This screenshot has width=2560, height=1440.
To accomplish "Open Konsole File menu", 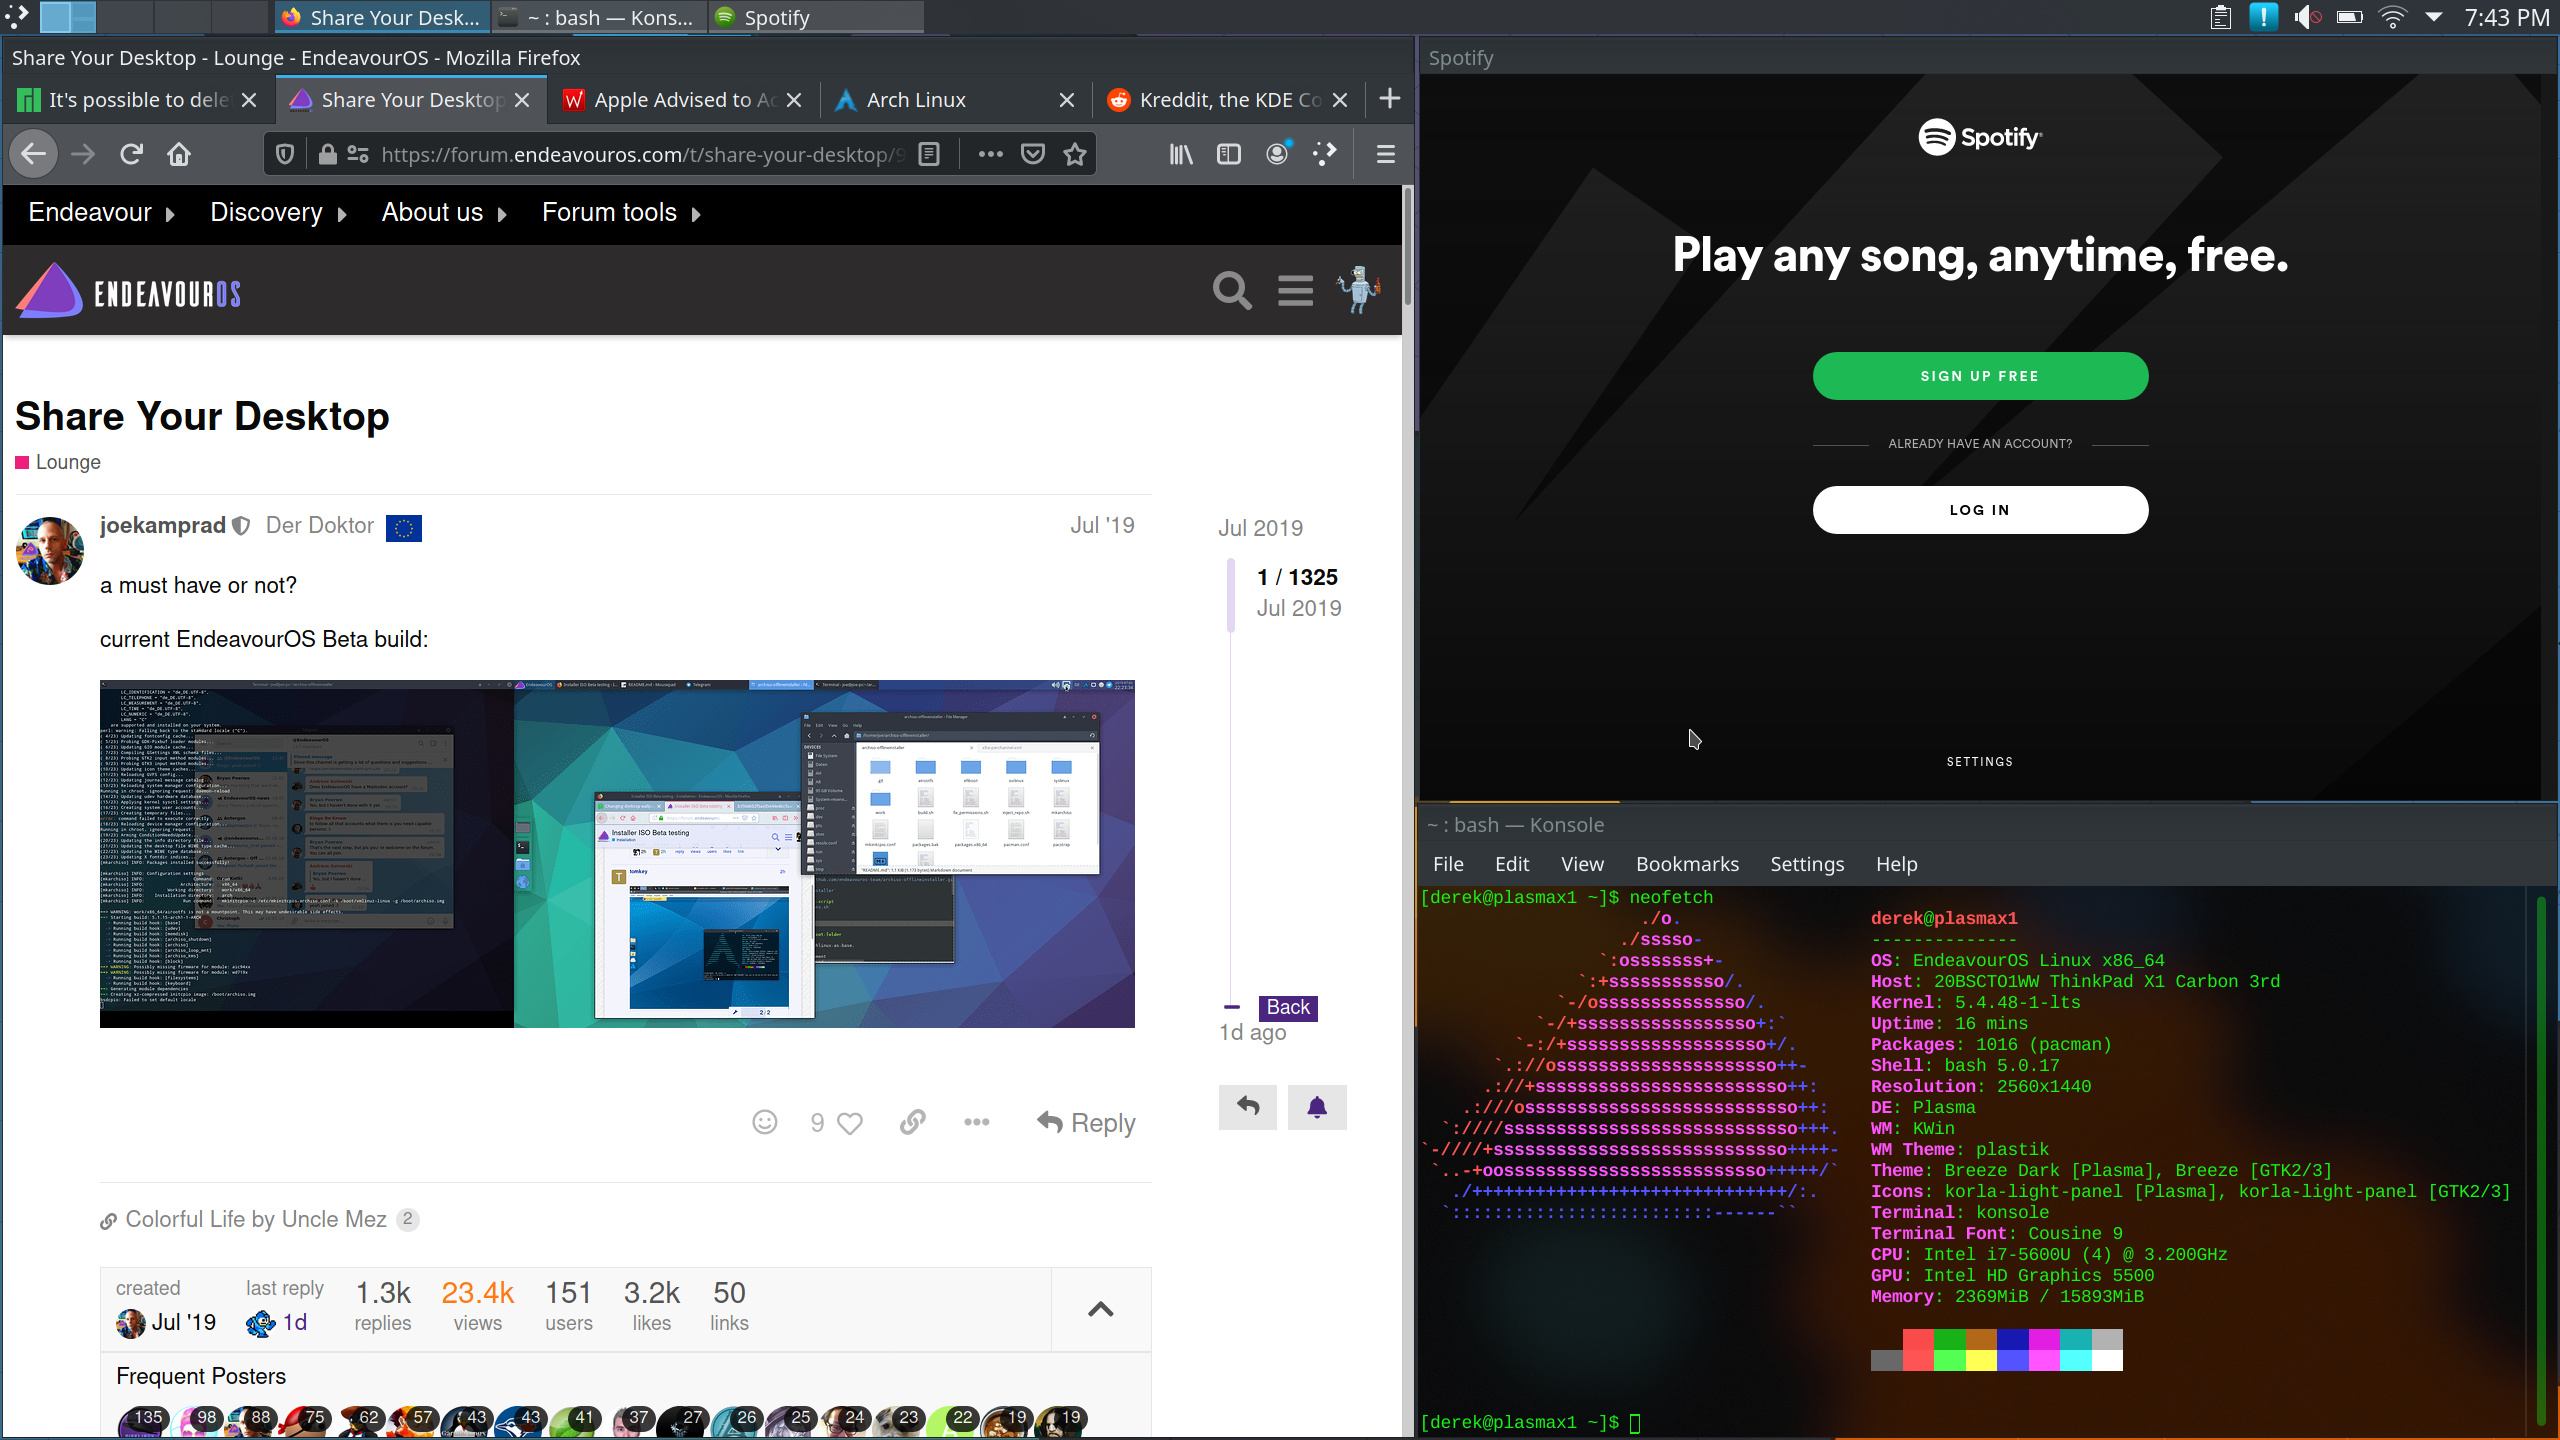I will point(1448,864).
